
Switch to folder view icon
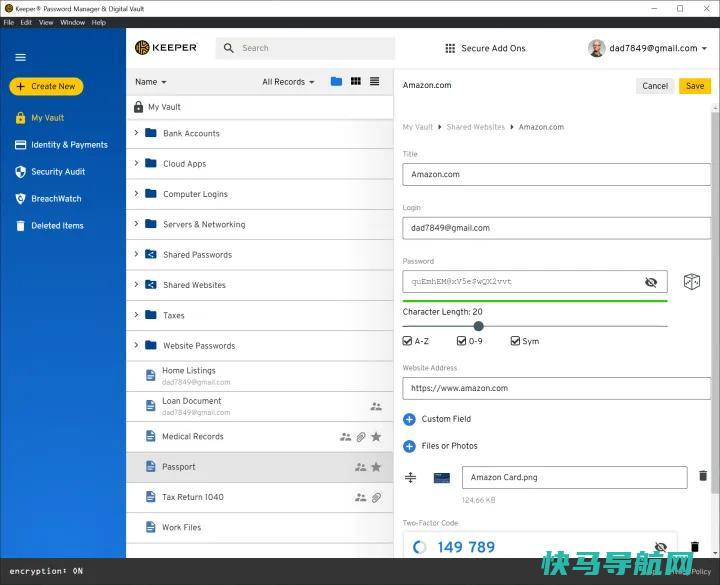pos(336,81)
